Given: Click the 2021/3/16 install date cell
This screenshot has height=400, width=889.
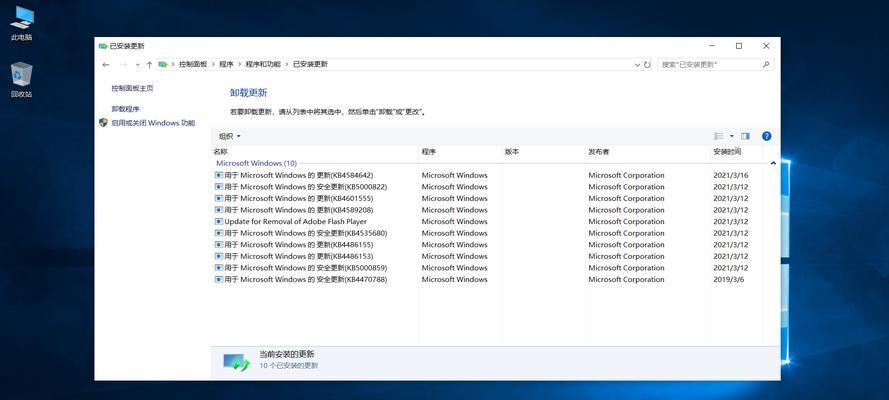Looking at the screenshot, I should (x=731, y=176).
